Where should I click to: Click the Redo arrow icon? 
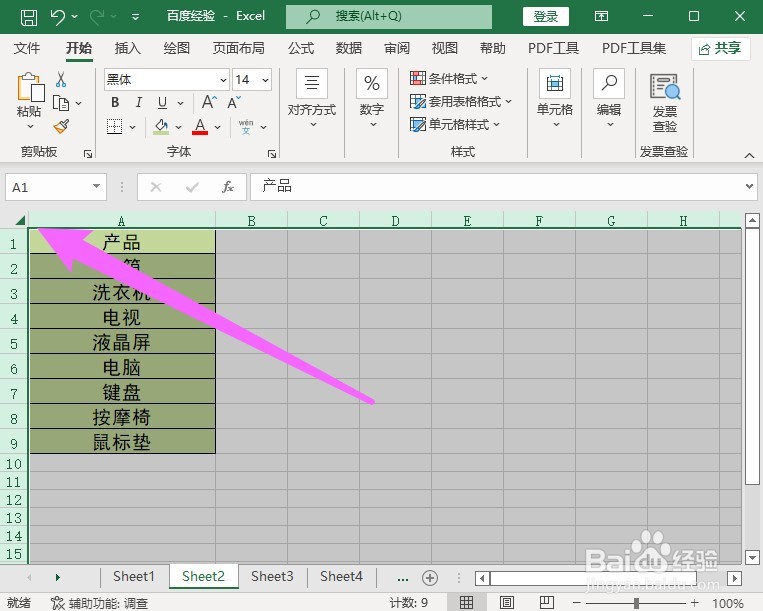point(97,17)
